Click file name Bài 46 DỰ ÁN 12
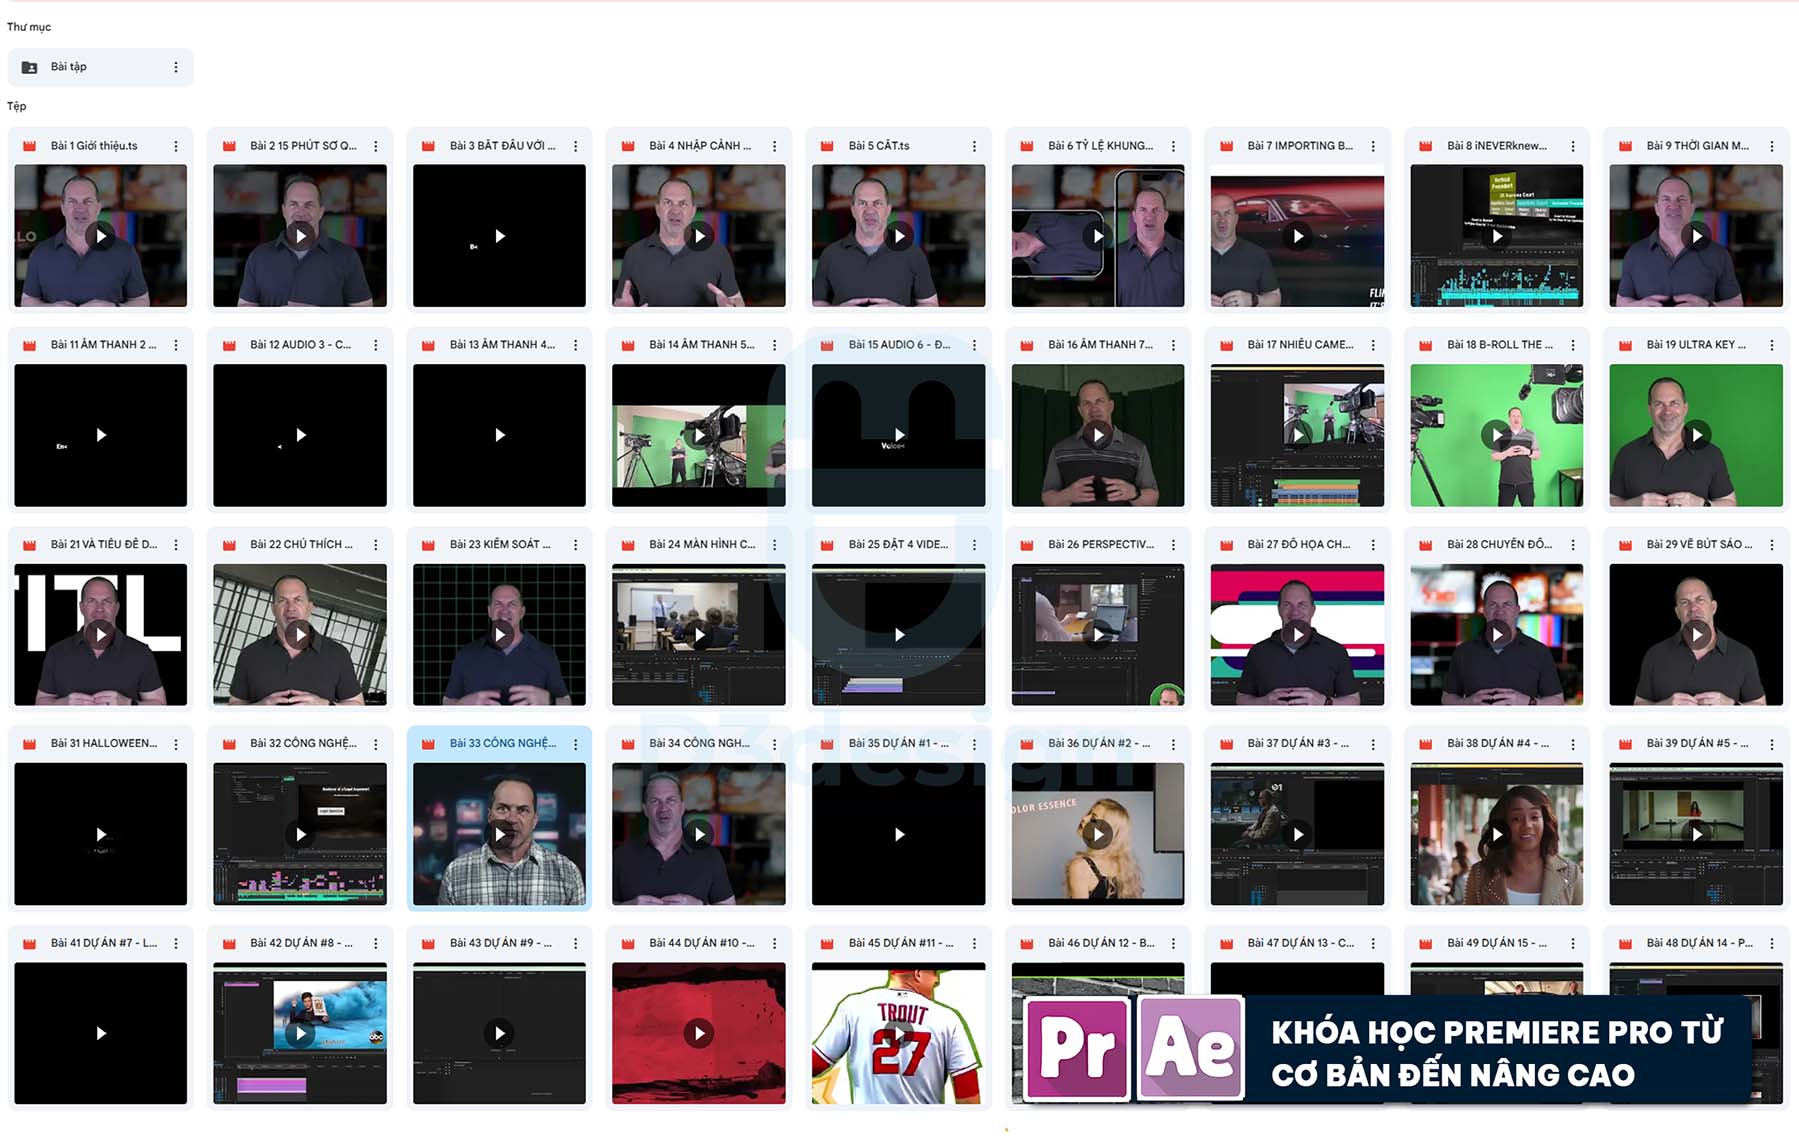 [x=1101, y=943]
